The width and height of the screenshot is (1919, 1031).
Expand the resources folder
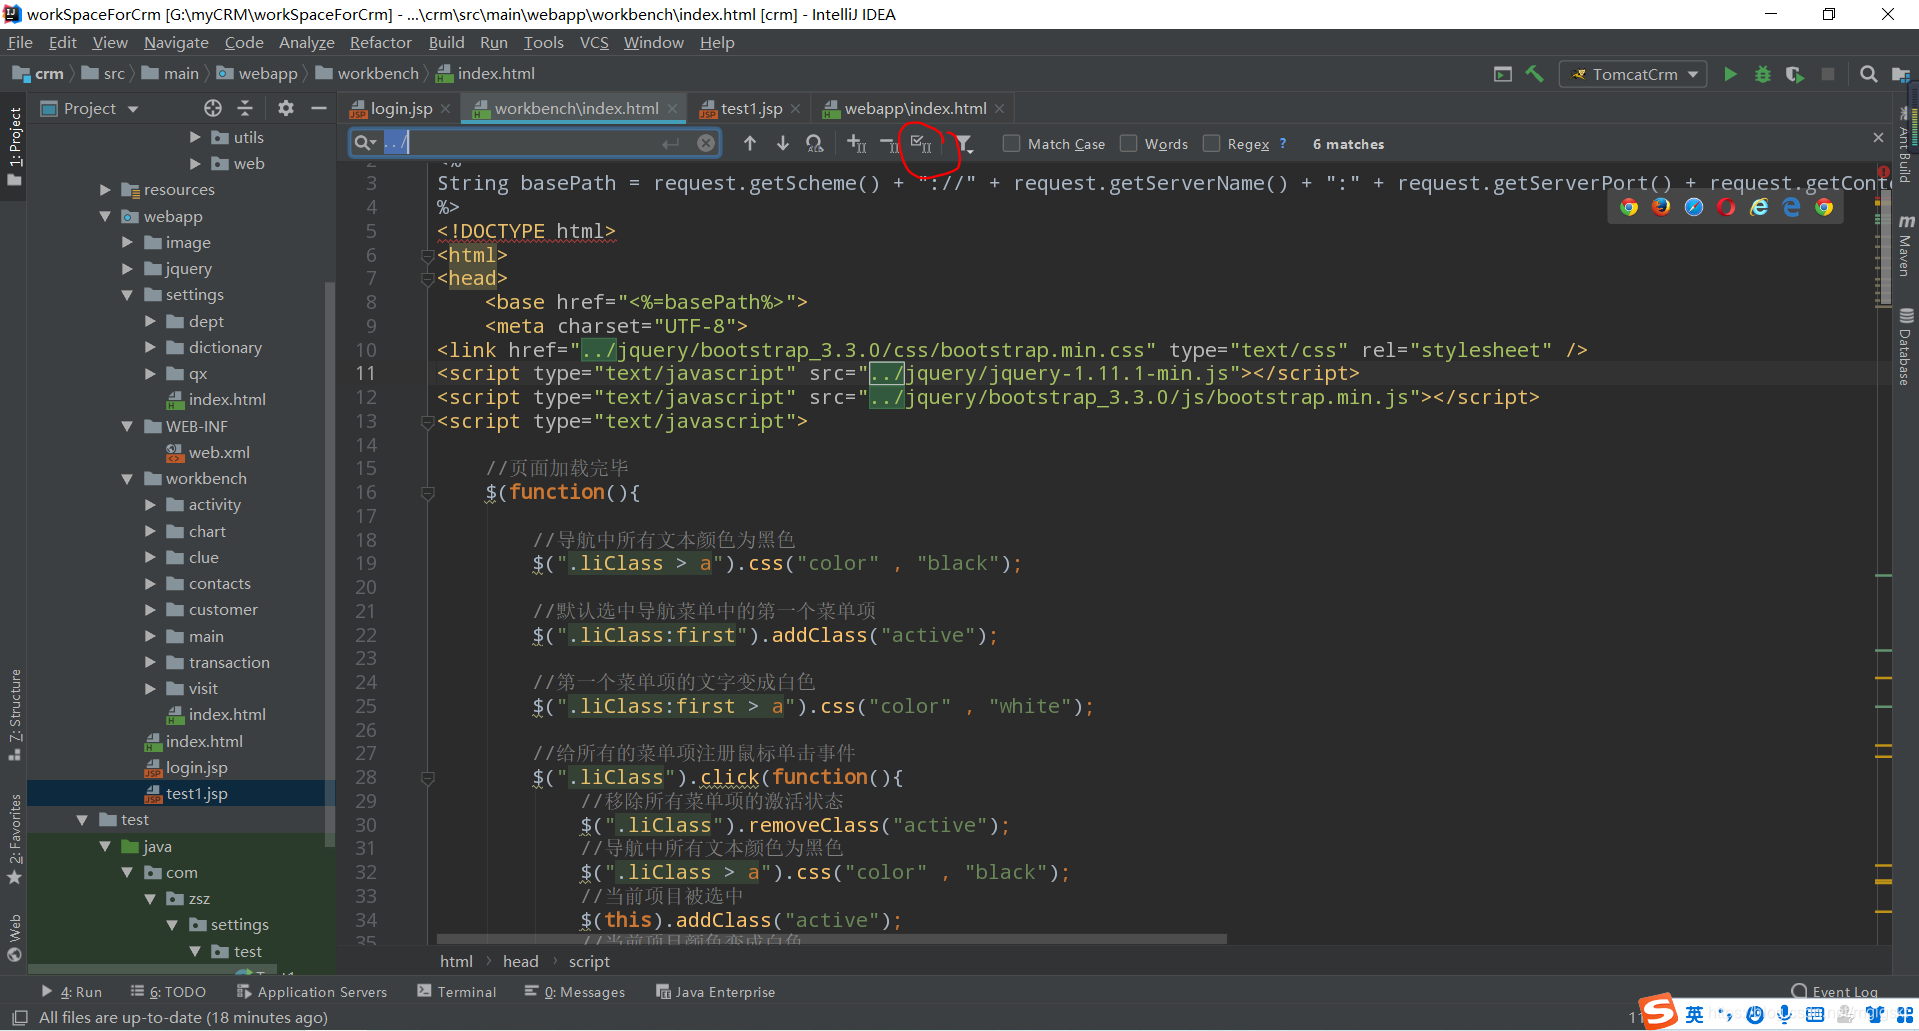[x=105, y=190]
